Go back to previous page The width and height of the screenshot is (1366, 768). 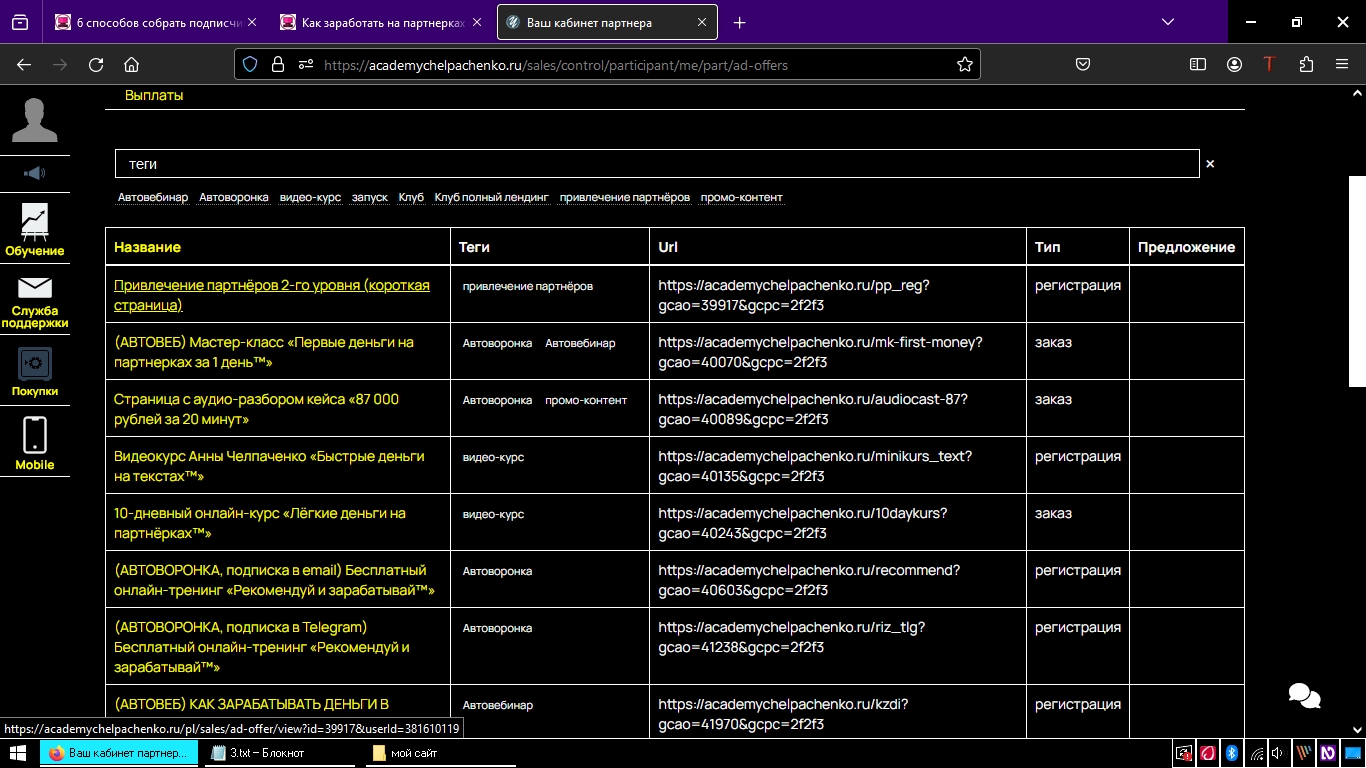pos(24,64)
